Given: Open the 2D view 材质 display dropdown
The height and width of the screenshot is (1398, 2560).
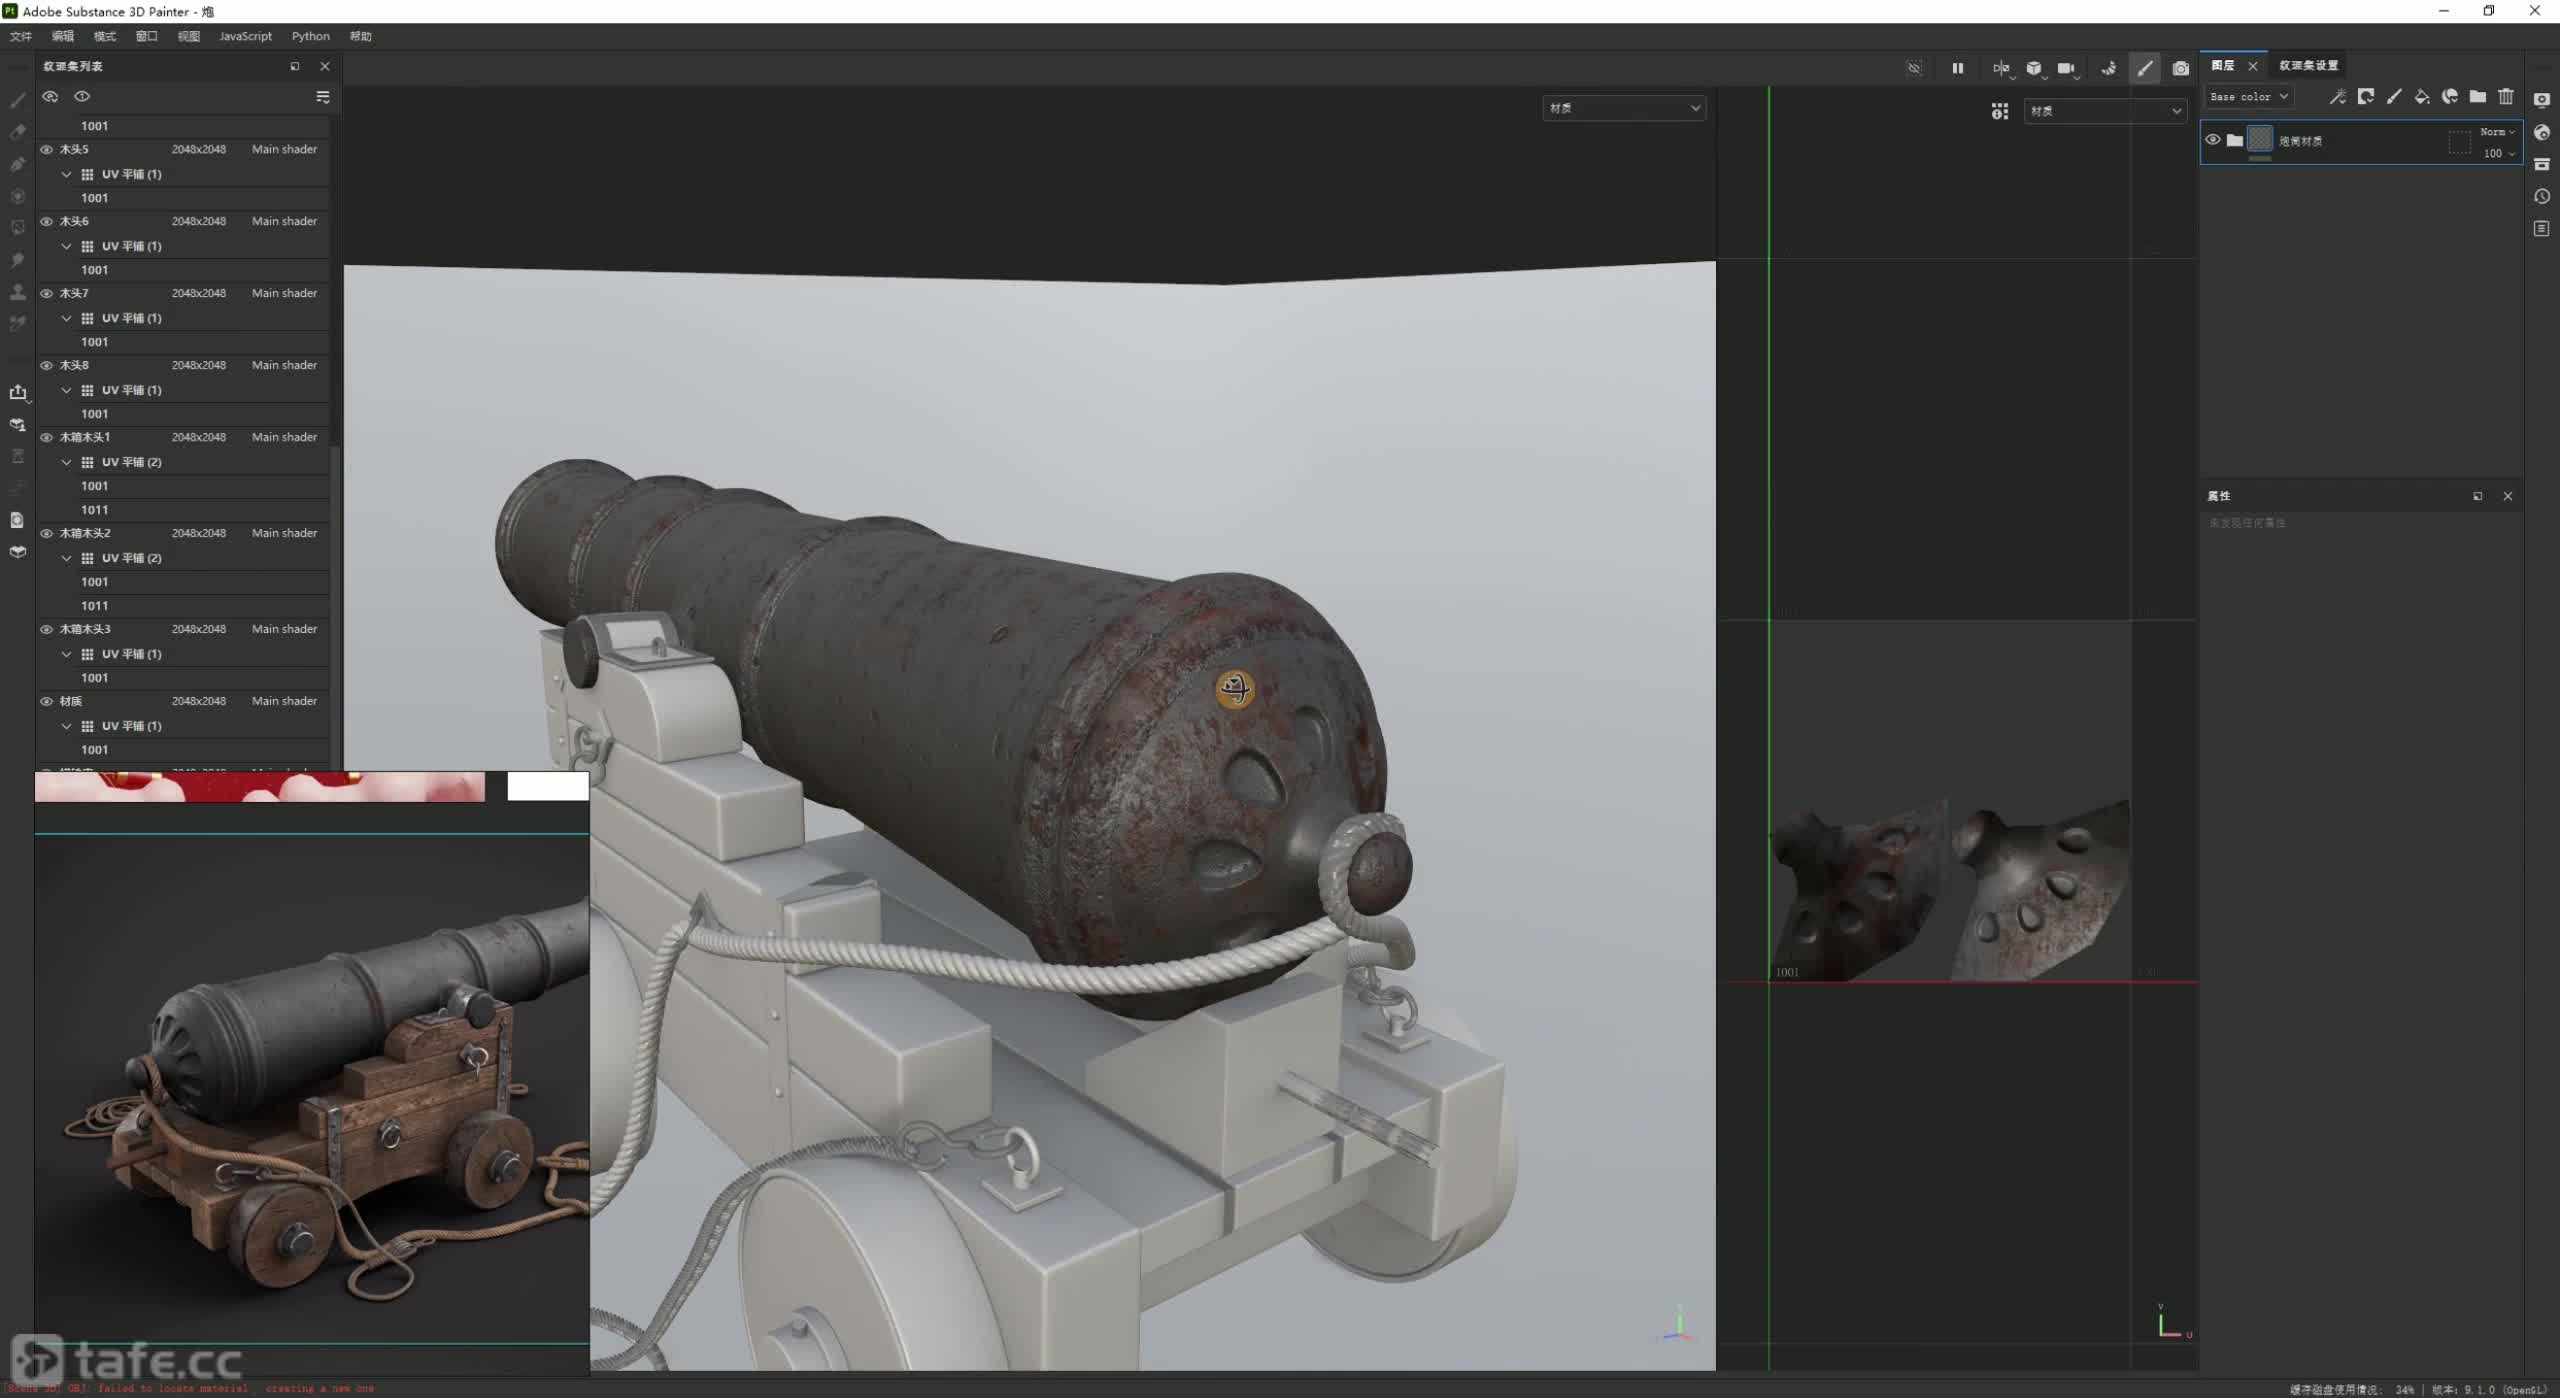Looking at the screenshot, I should pyautogui.click(x=2104, y=111).
